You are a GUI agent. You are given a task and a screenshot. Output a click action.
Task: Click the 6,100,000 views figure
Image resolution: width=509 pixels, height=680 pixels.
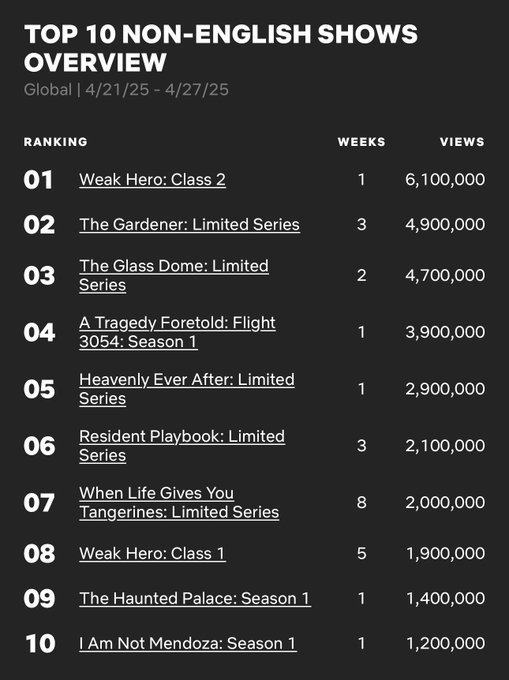tap(445, 180)
